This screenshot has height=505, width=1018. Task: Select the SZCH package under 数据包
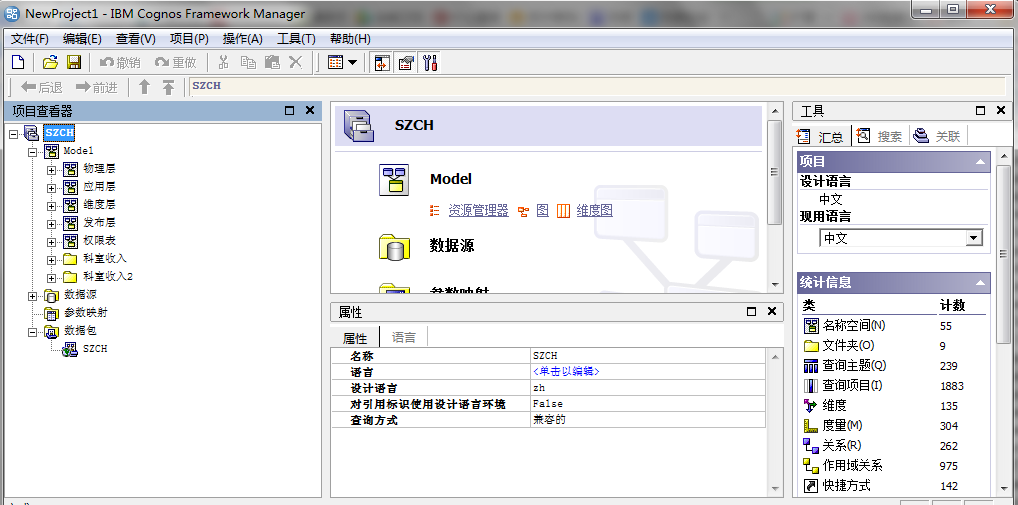[95, 349]
